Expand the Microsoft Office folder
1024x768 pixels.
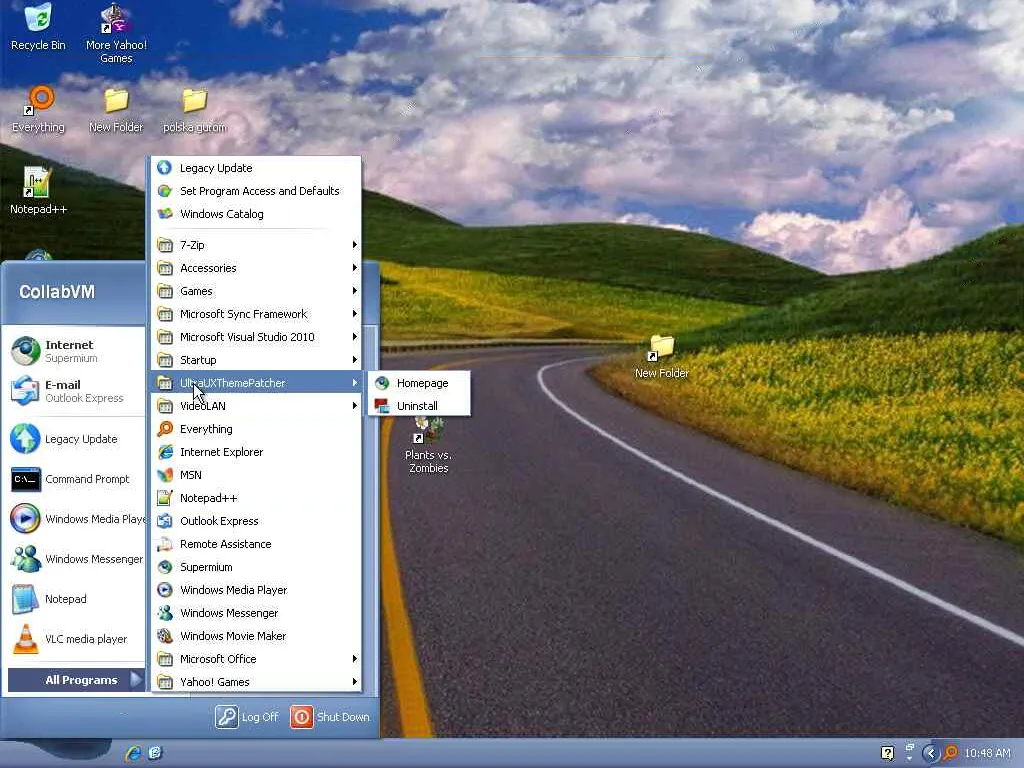[x=257, y=659]
